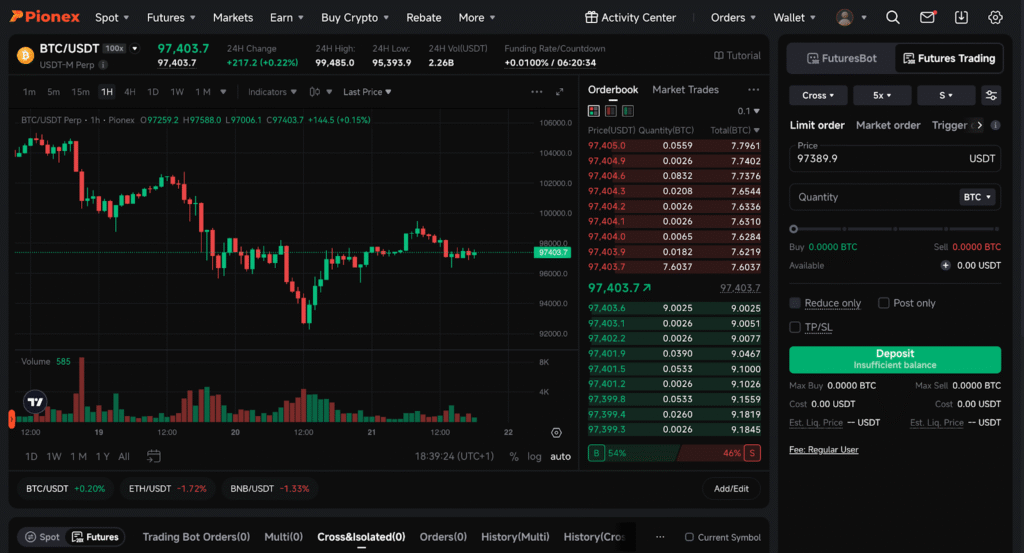The height and width of the screenshot is (553, 1024).
Task: Switch bottom panel to Futures
Action: (x=95, y=537)
